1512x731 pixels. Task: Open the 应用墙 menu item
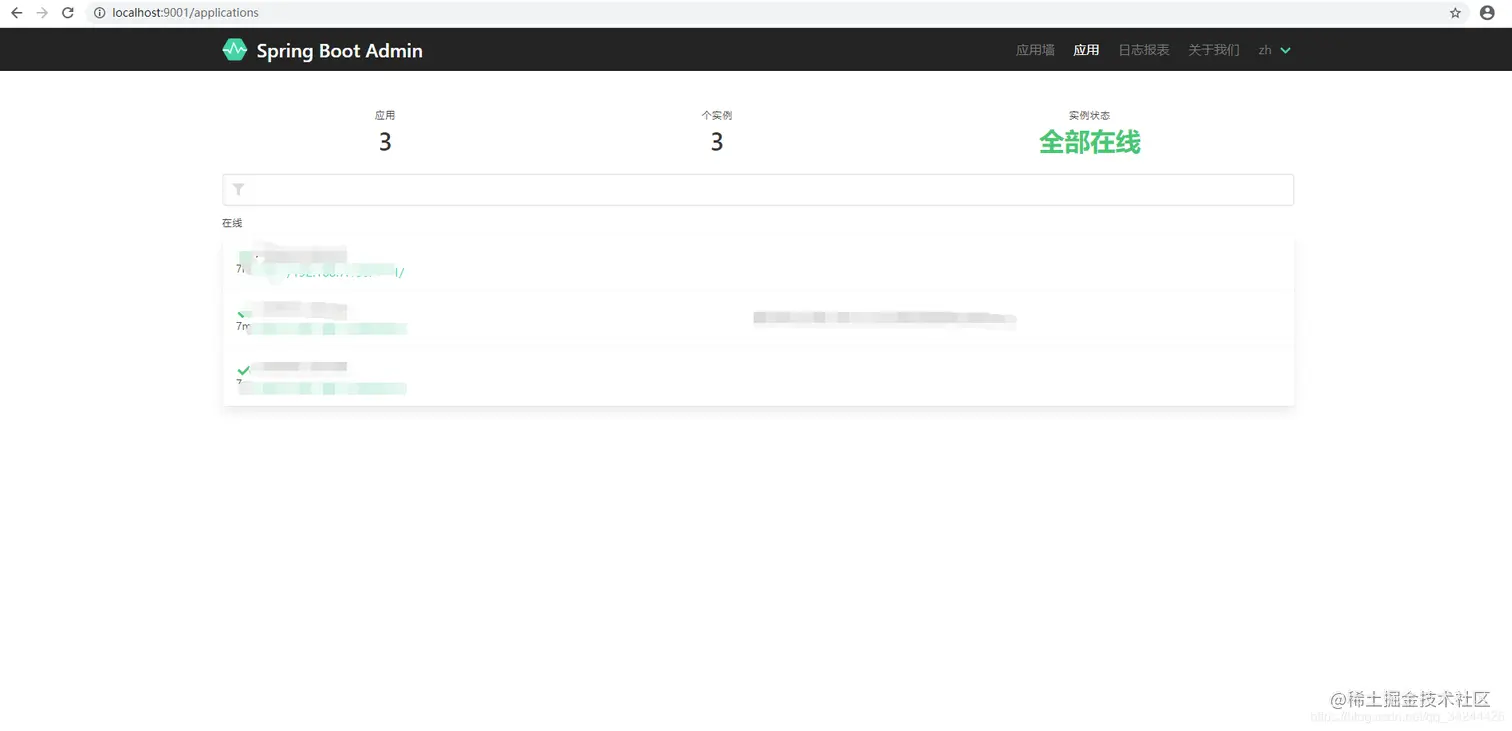[x=1035, y=50]
